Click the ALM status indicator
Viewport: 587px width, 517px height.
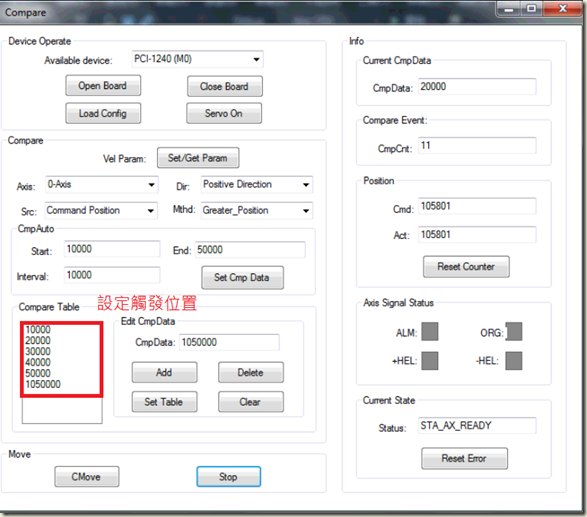(x=429, y=332)
